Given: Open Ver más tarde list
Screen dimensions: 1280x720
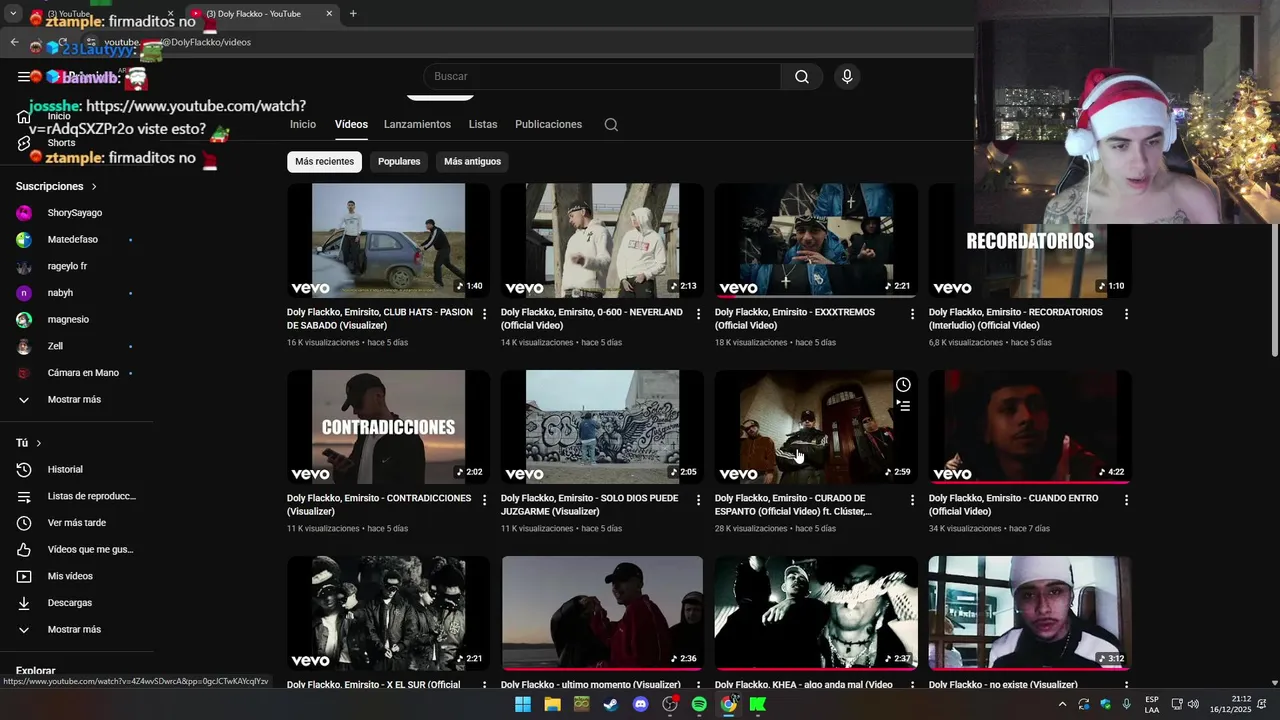Looking at the screenshot, I should [x=76, y=523].
